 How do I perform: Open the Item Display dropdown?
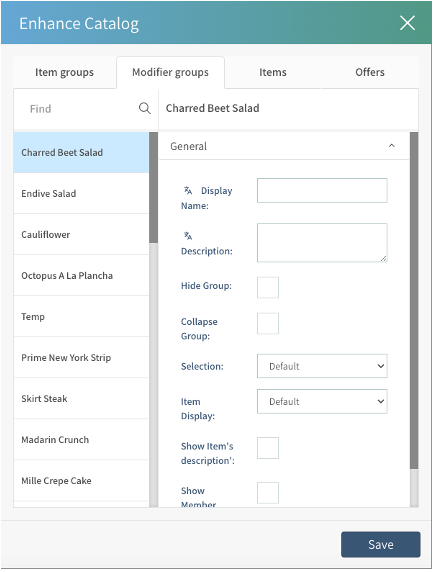(322, 401)
